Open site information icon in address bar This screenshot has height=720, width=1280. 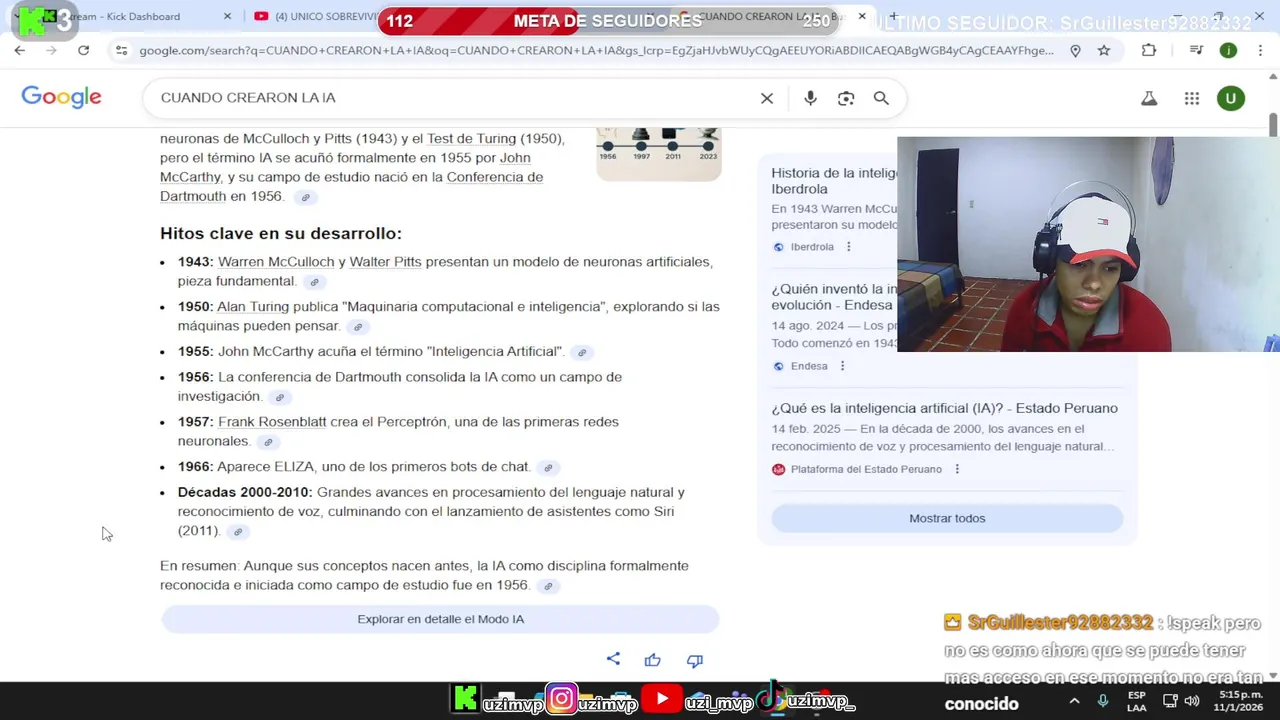pos(121,50)
